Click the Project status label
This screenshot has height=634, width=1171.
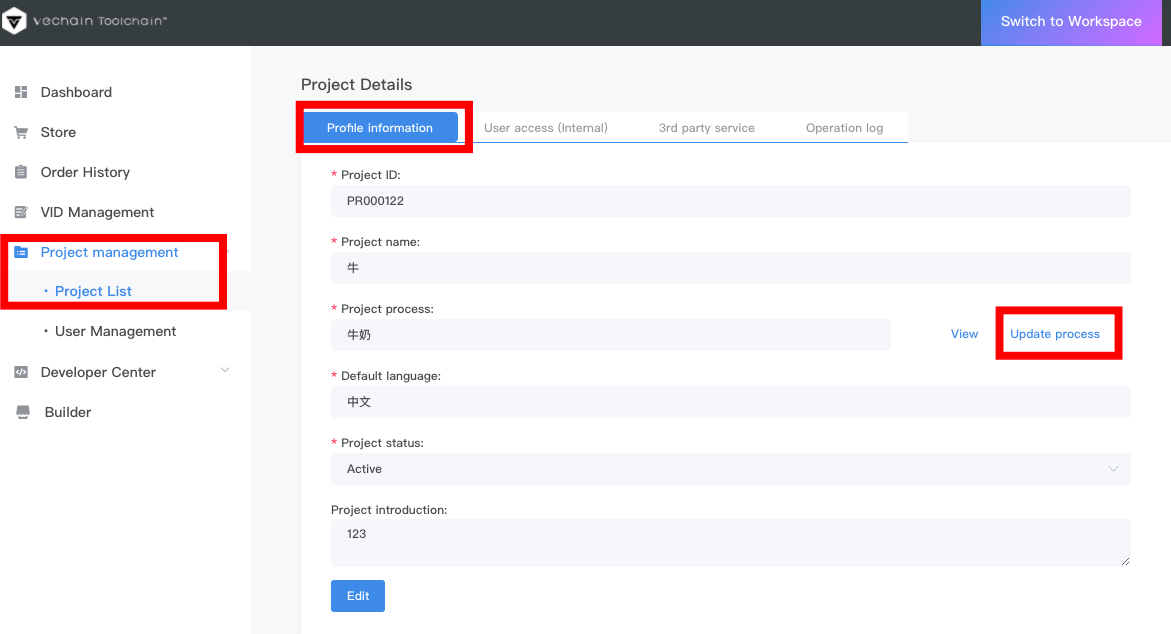pos(382,443)
